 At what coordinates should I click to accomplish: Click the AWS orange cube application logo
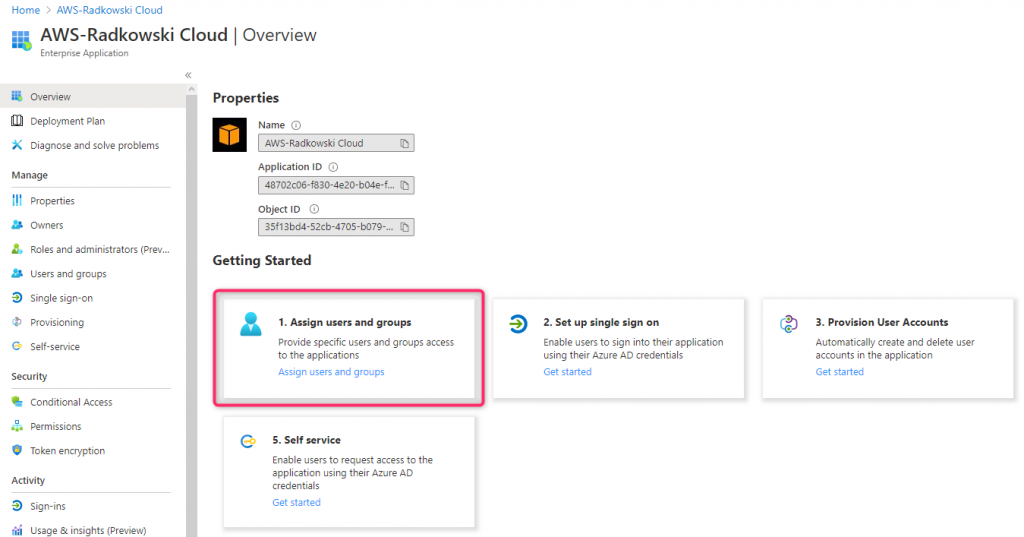(229, 135)
